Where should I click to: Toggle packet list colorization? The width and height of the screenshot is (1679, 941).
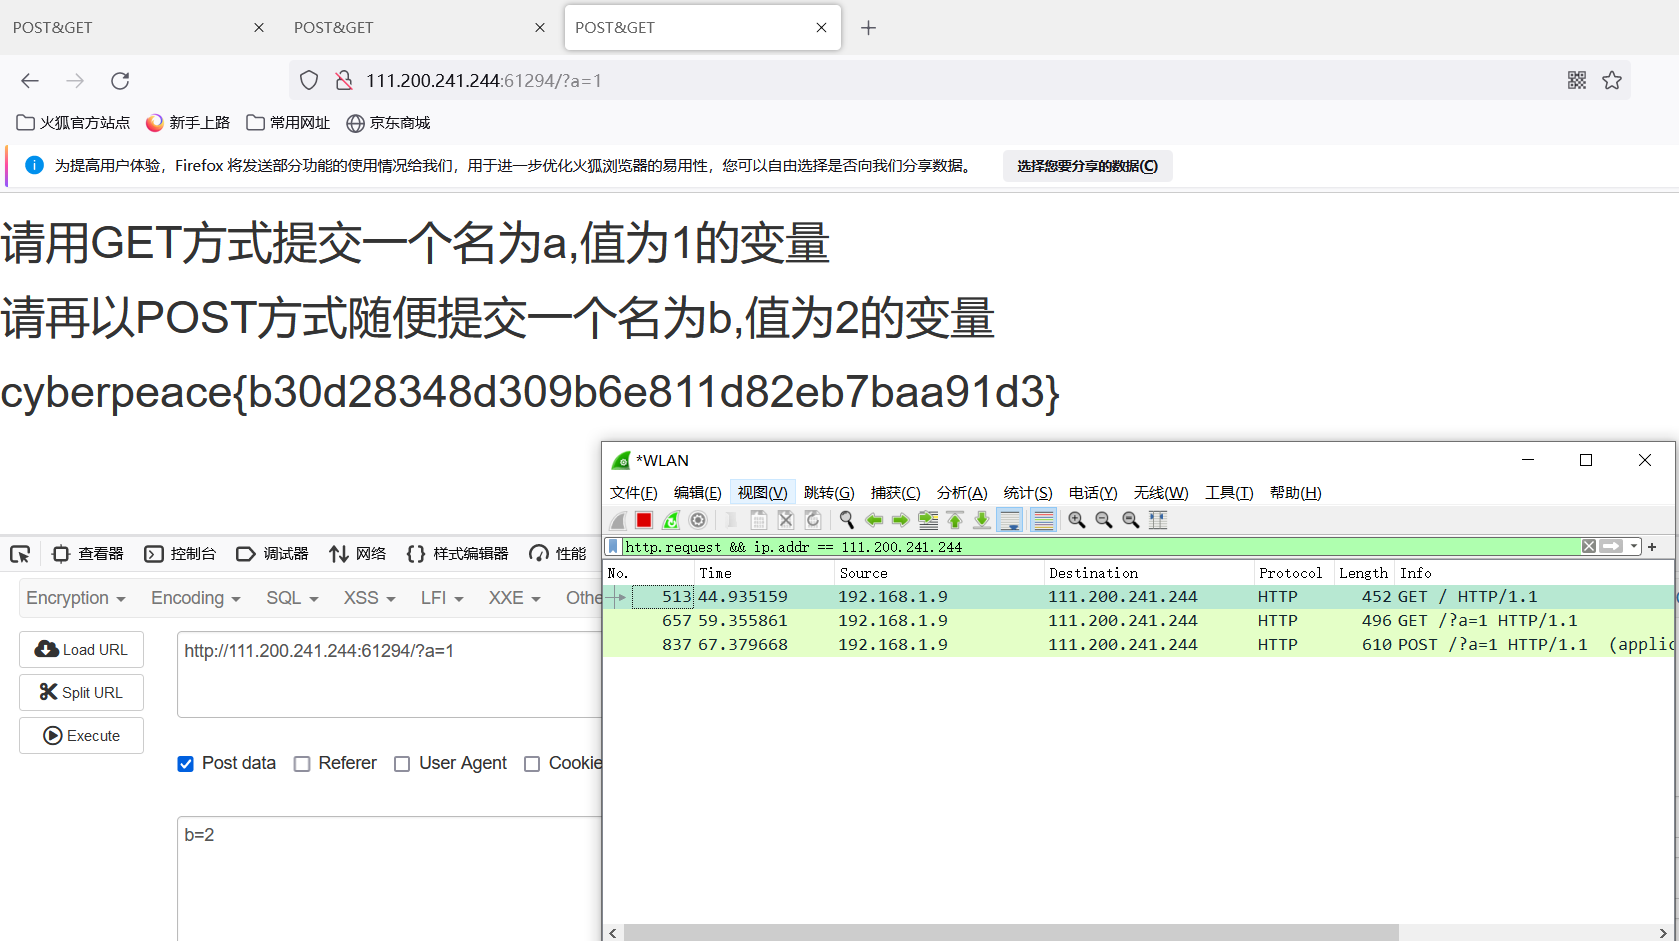click(x=1043, y=520)
